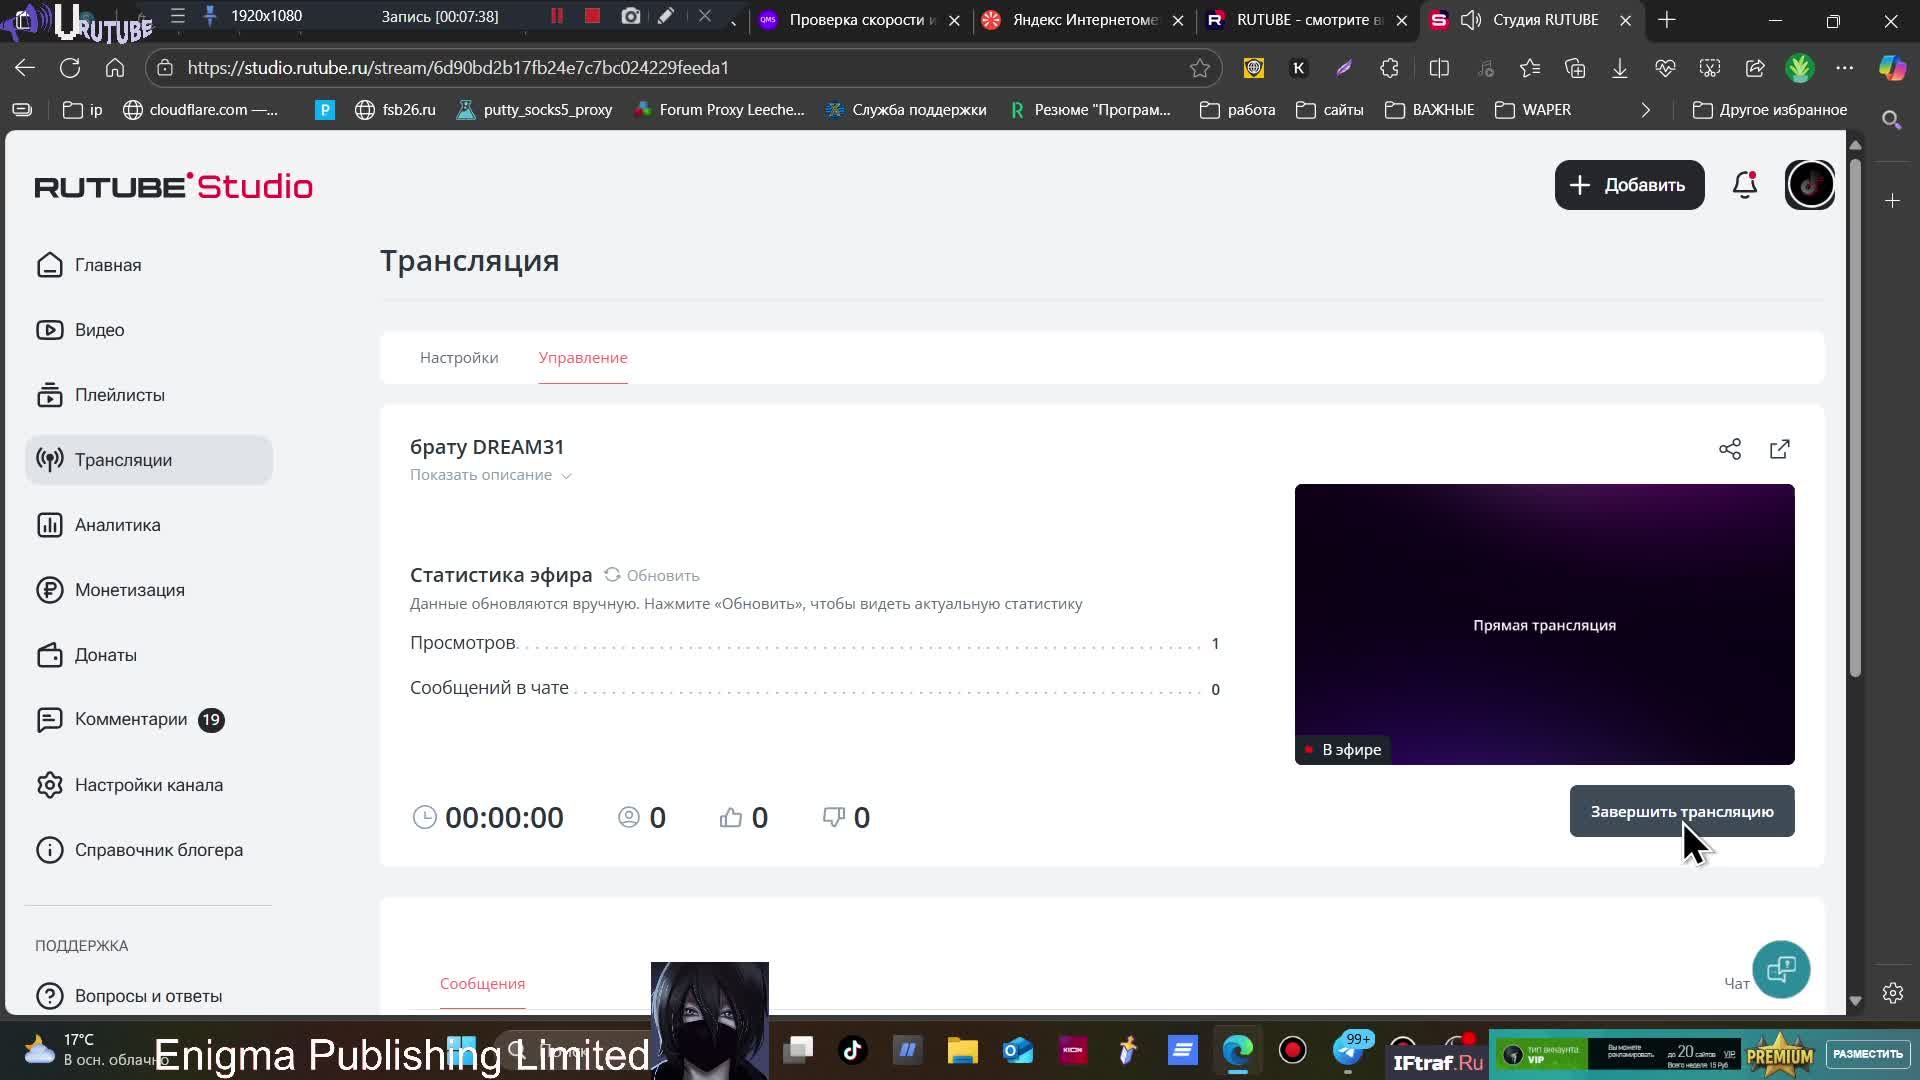Open Комментарии with 19 notifications
Image resolution: width=1920 pixels, height=1080 pixels.
pyautogui.click(x=131, y=719)
